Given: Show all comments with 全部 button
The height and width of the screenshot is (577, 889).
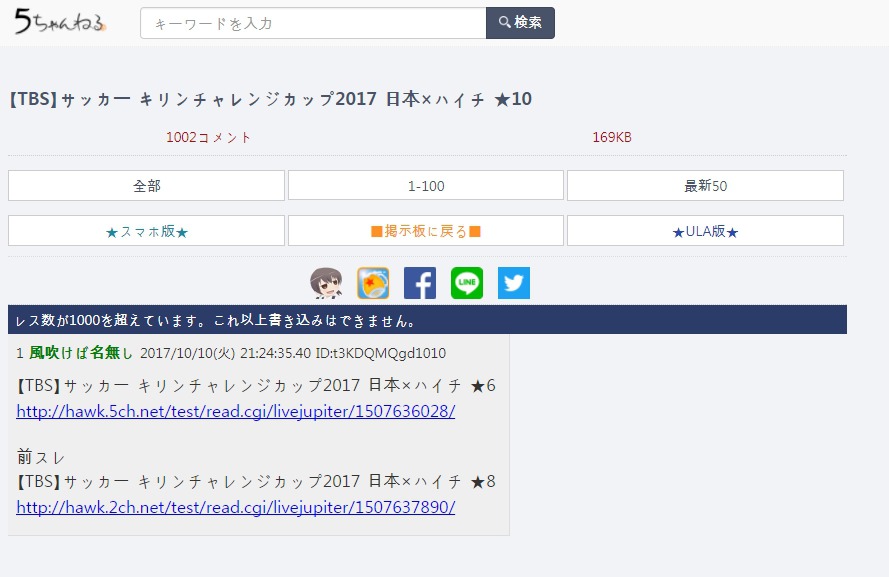Looking at the screenshot, I should (x=146, y=185).
